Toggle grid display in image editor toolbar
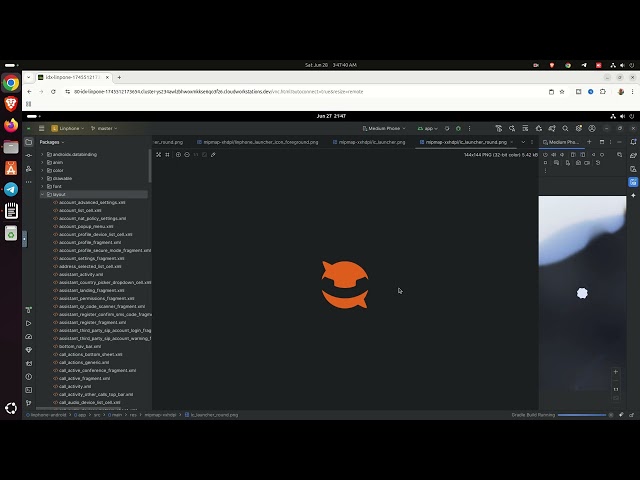640x480 pixels. (167, 155)
